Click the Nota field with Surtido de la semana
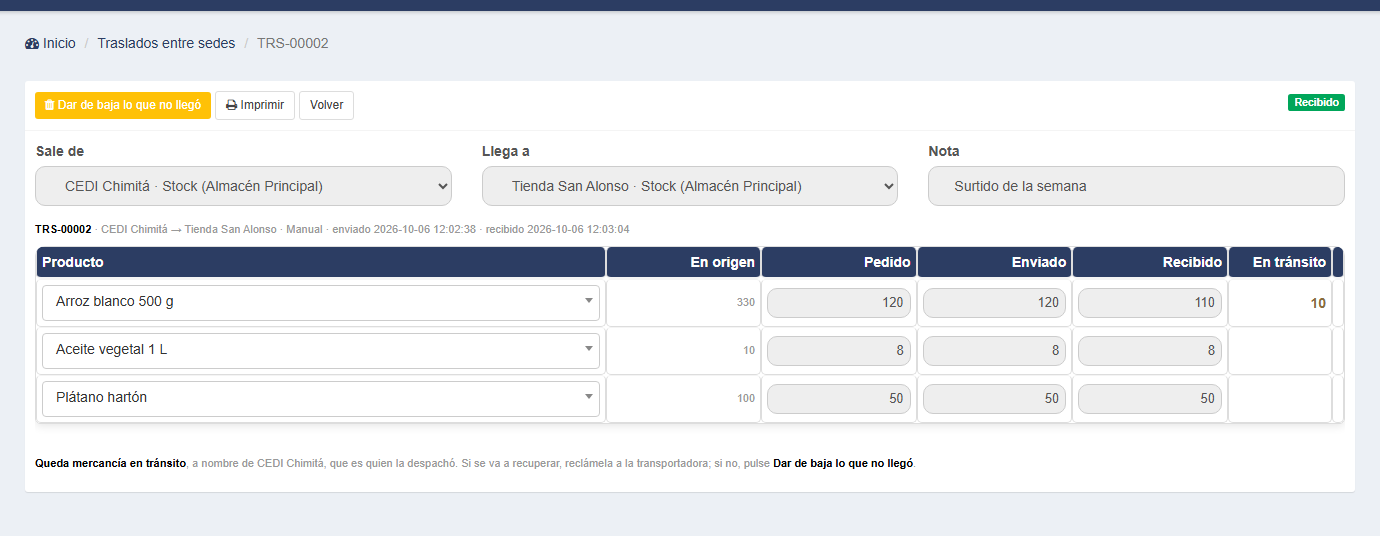The height and width of the screenshot is (536, 1380). click(1136, 186)
